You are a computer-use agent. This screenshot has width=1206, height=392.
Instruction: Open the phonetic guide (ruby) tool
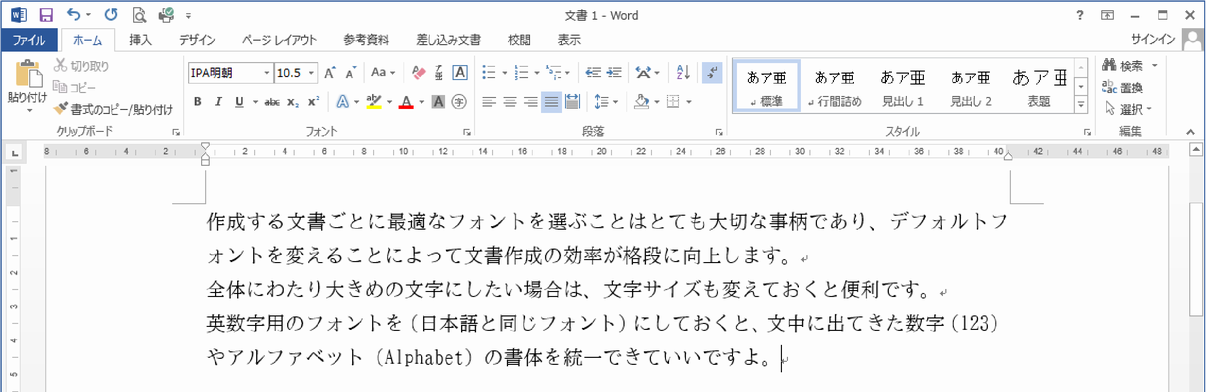coord(439,73)
